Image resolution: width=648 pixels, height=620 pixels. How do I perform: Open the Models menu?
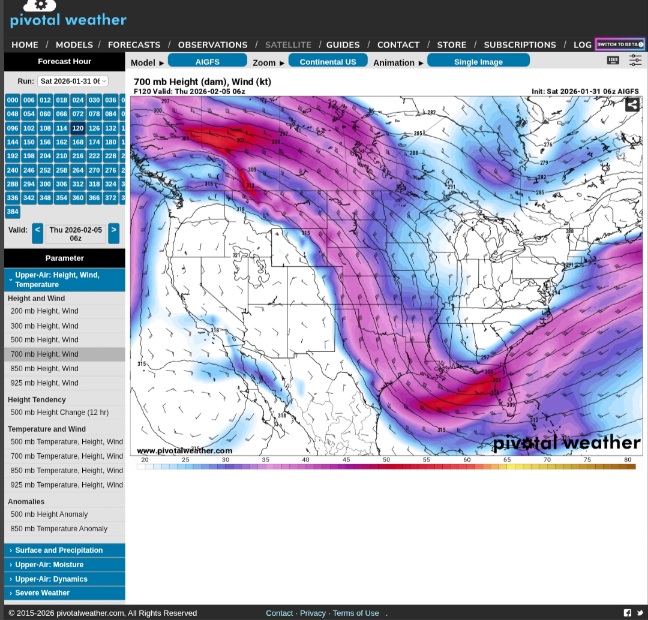pyautogui.click(x=74, y=44)
